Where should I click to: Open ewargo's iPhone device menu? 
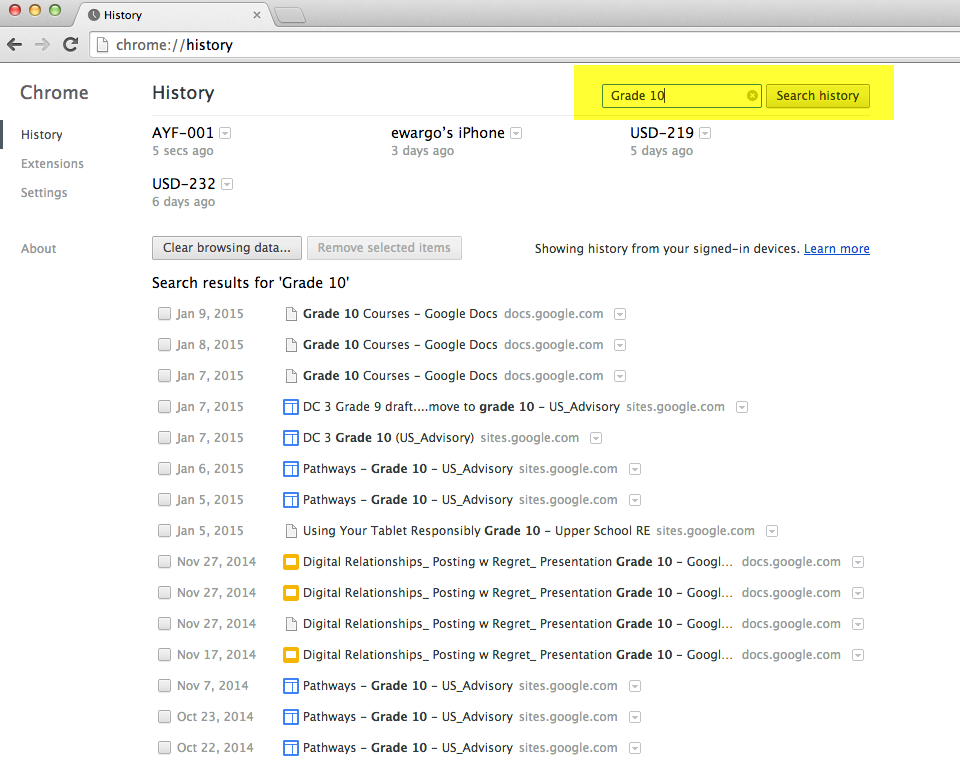click(516, 133)
